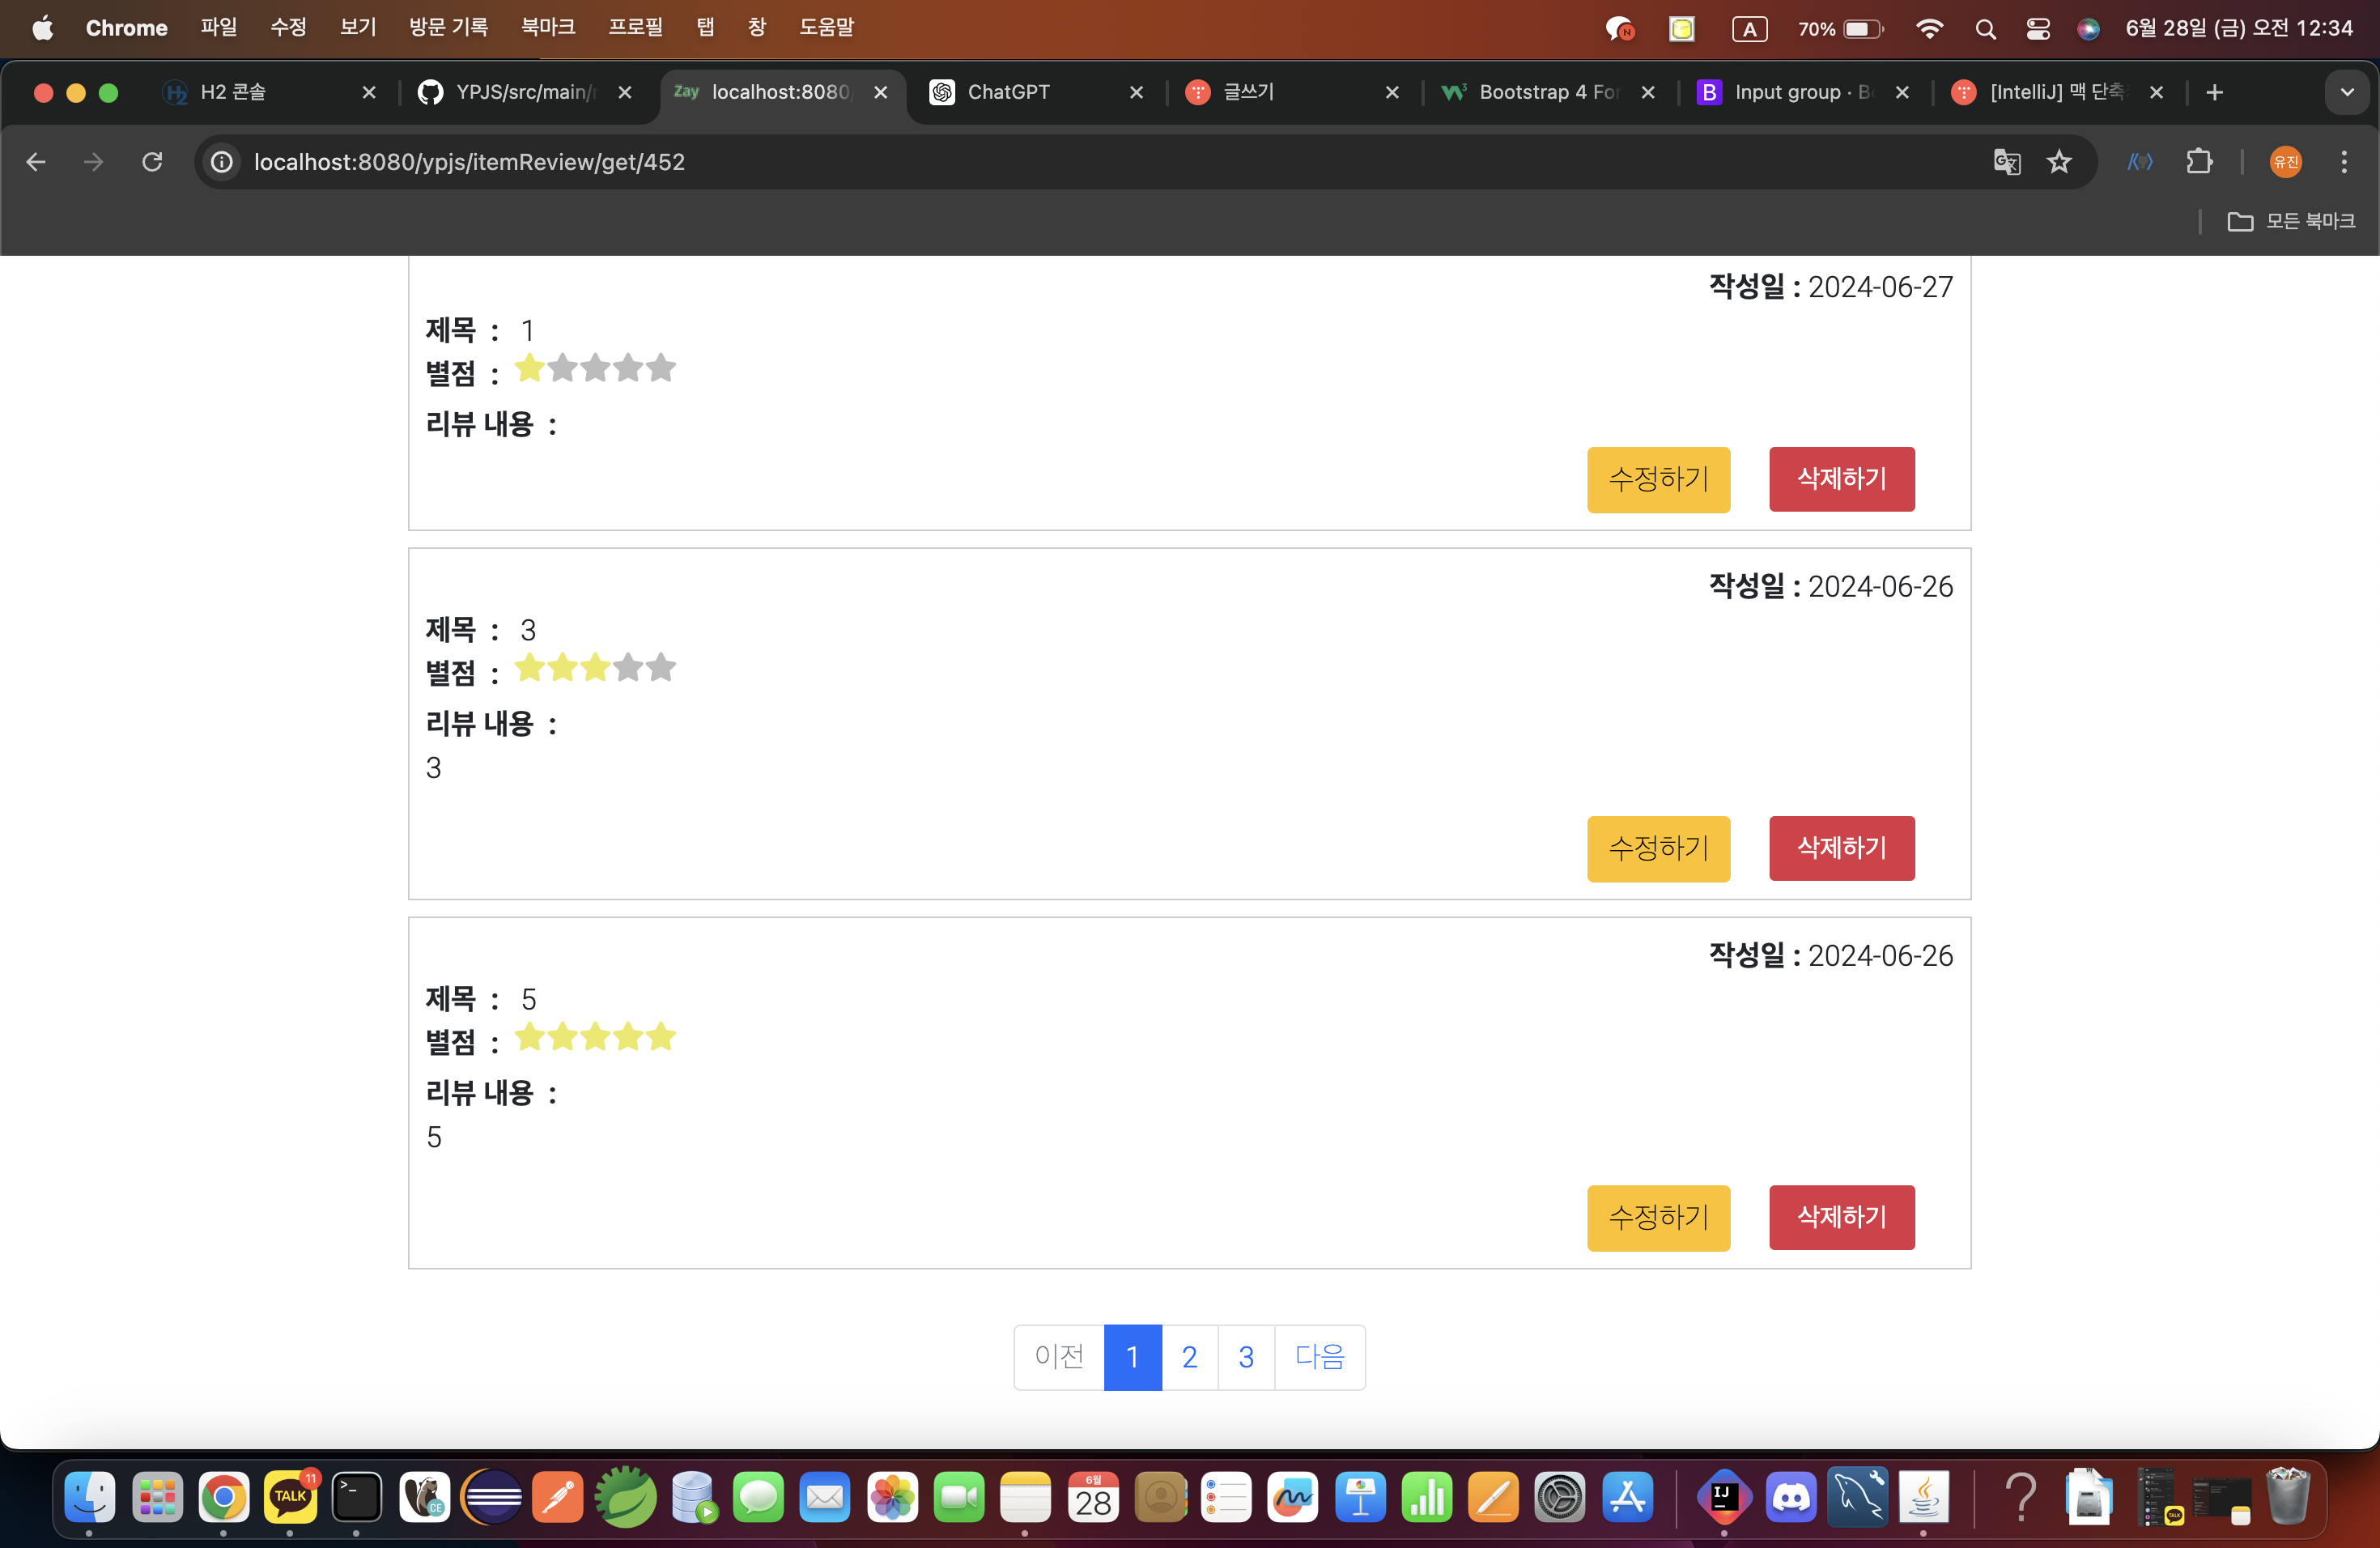Open Chrome's three-dot menu
Viewport: 2380px width, 1548px height.
pos(2344,162)
